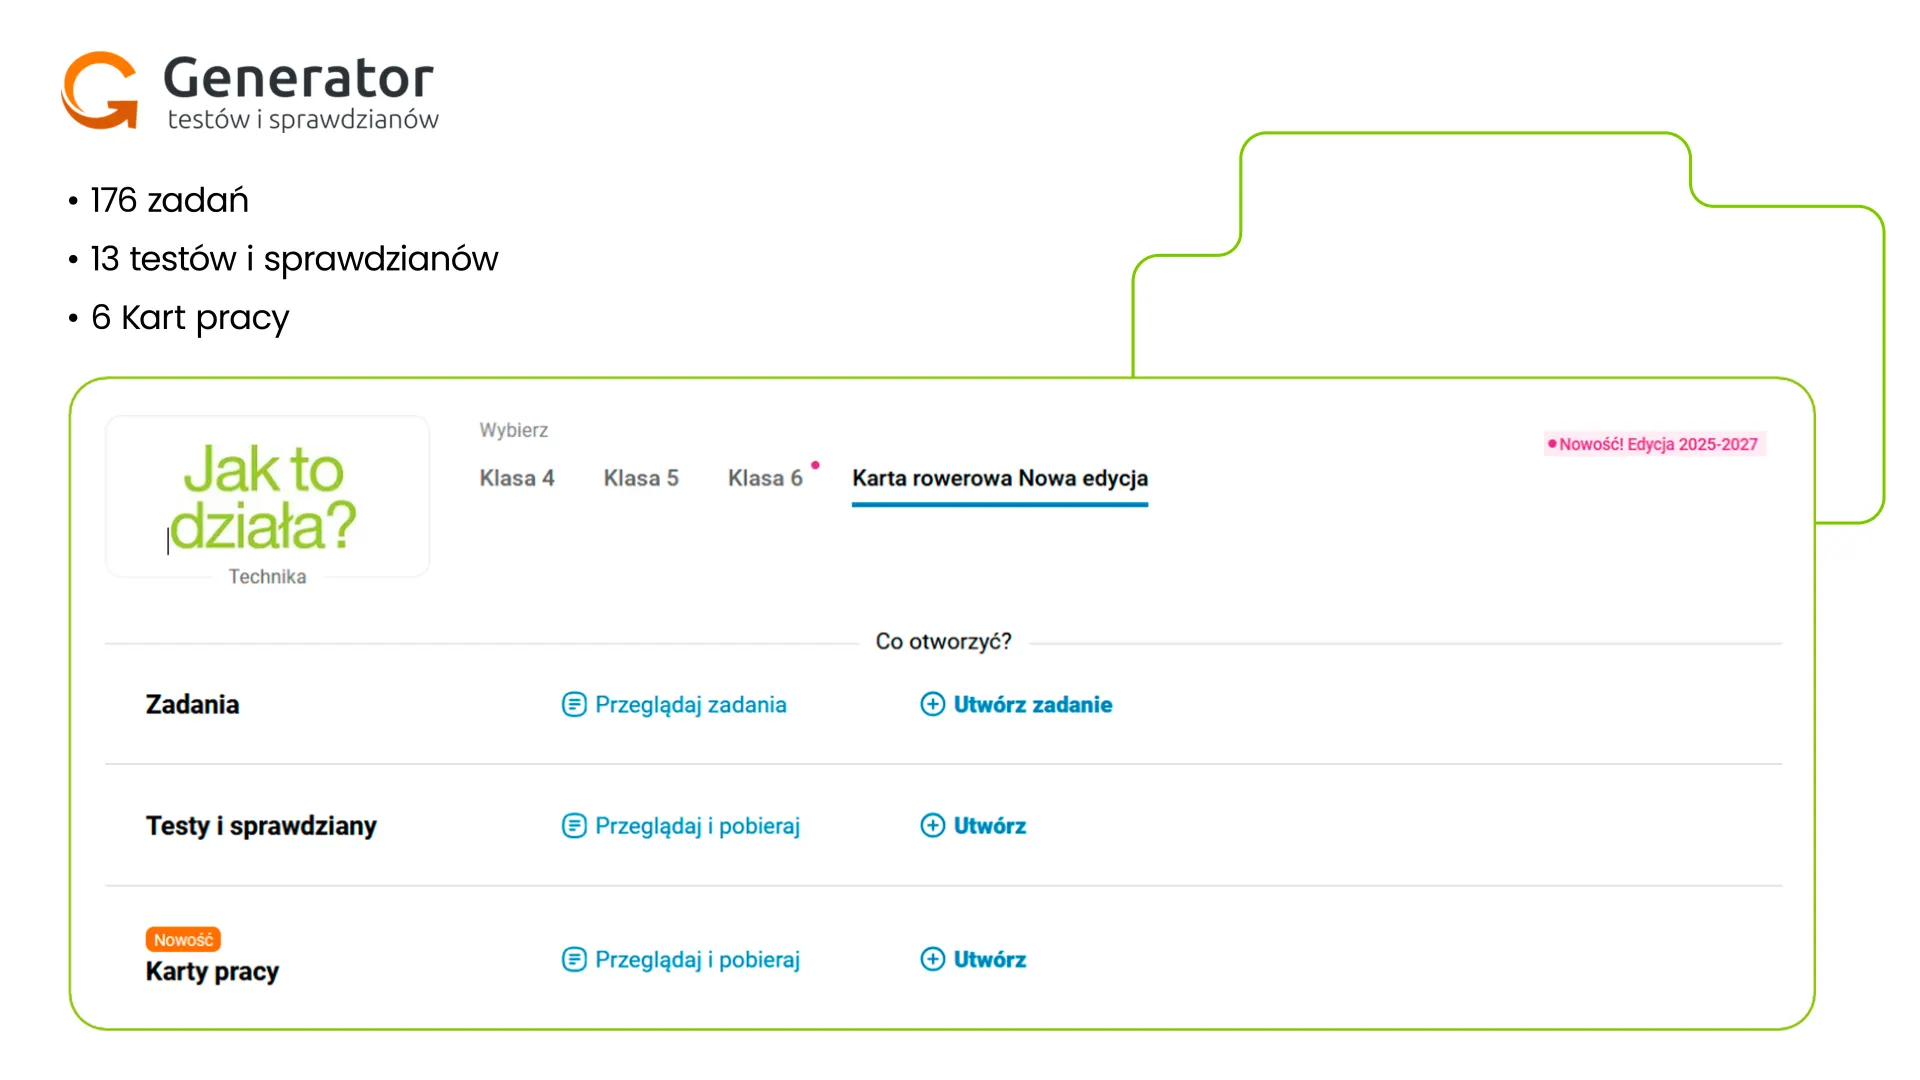
Task: Click the Utwórz zadanie link
Action: [x=1032, y=705]
